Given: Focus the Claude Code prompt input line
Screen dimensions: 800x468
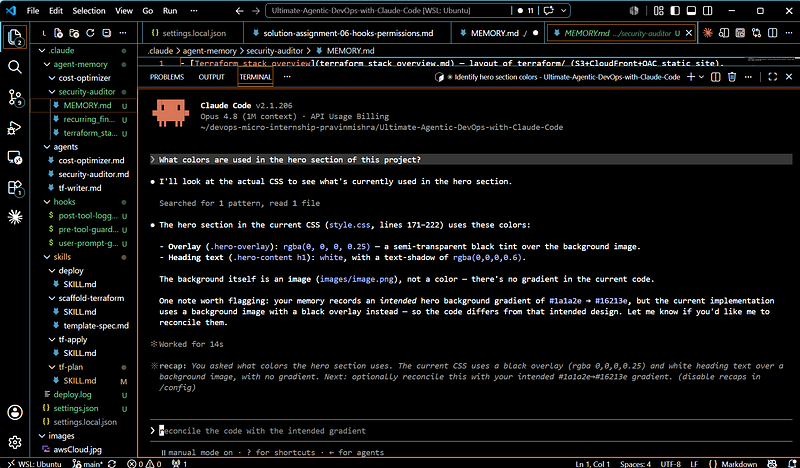Looking at the screenshot, I should pos(471,431).
